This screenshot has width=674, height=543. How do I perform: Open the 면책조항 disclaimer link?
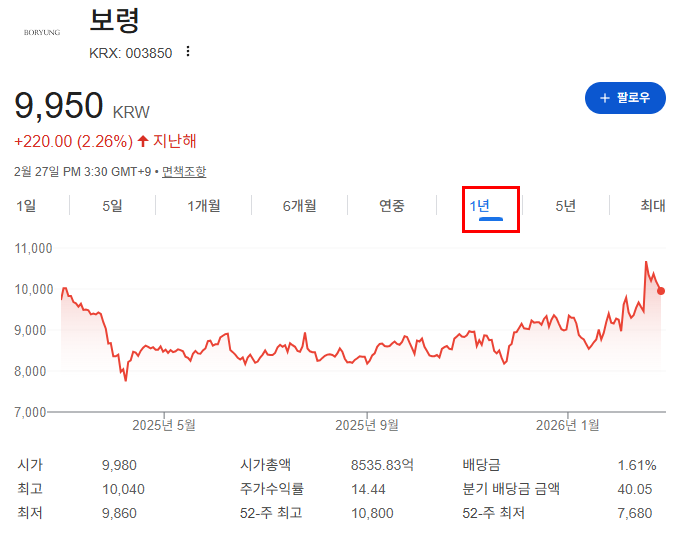(184, 172)
